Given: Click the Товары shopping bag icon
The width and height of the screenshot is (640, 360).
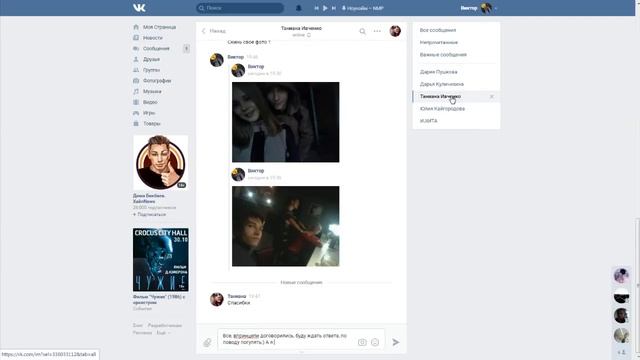Looking at the screenshot, I should [x=136, y=123].
